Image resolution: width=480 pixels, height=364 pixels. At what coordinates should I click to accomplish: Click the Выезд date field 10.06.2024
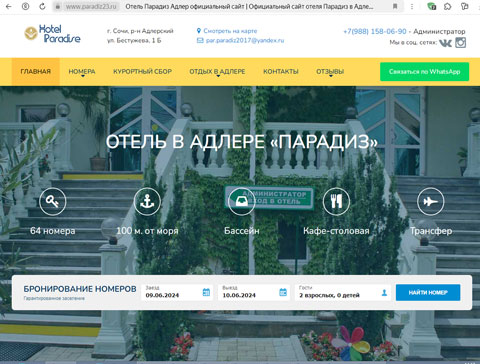pyautogui.click(x=254, y=292)
